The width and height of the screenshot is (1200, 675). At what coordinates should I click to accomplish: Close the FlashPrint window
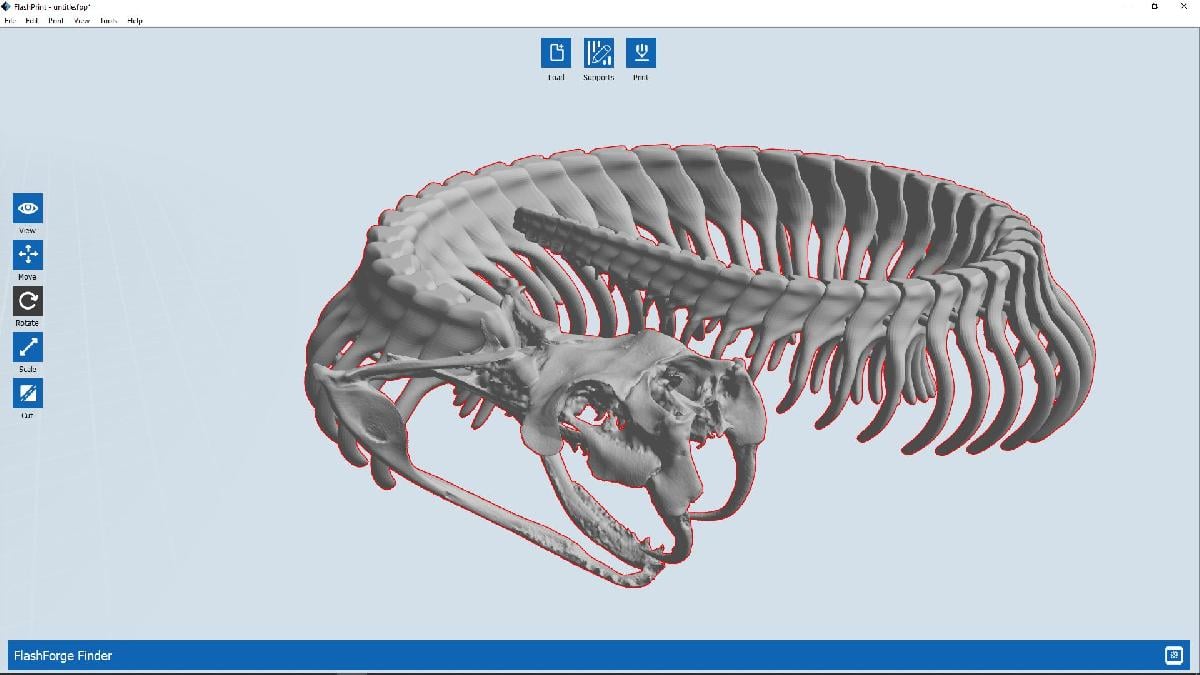pyautogui.click(x=1186, y=6)
